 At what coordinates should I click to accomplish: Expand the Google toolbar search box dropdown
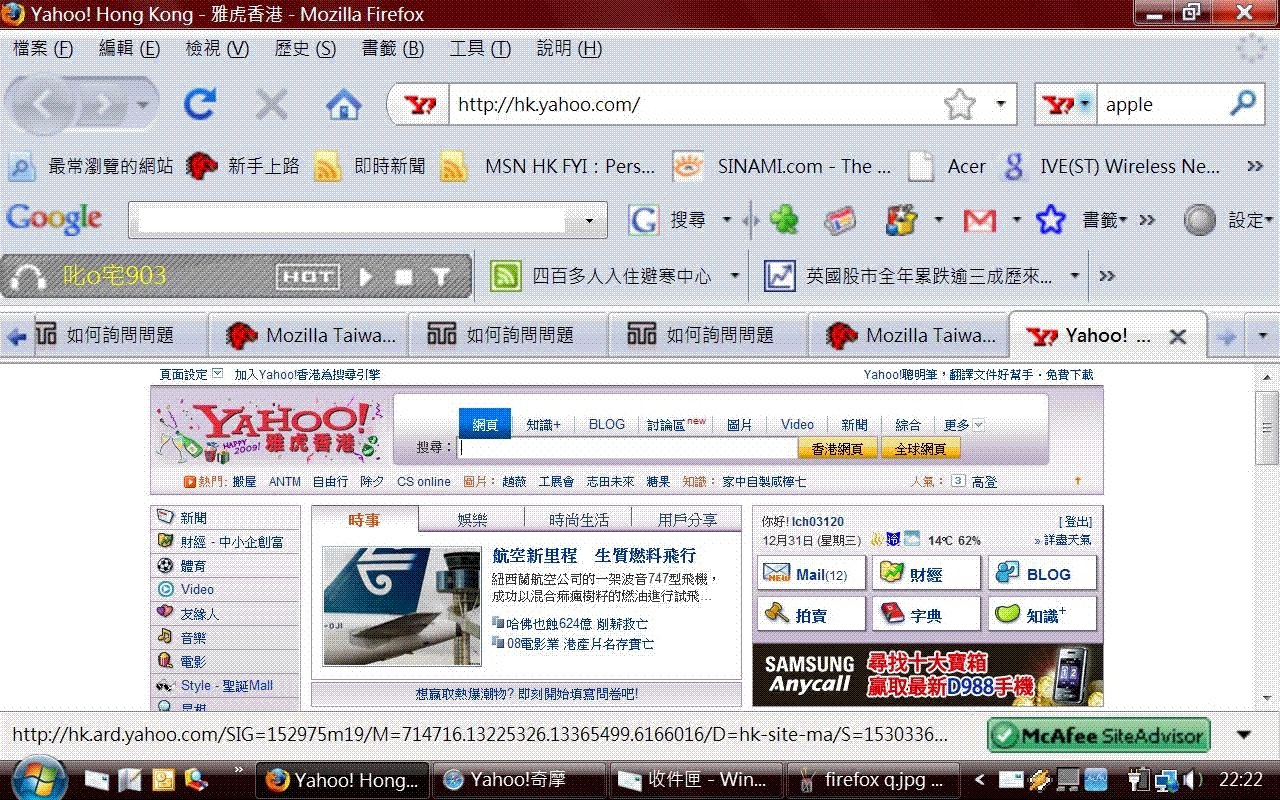tap(590, 220)
